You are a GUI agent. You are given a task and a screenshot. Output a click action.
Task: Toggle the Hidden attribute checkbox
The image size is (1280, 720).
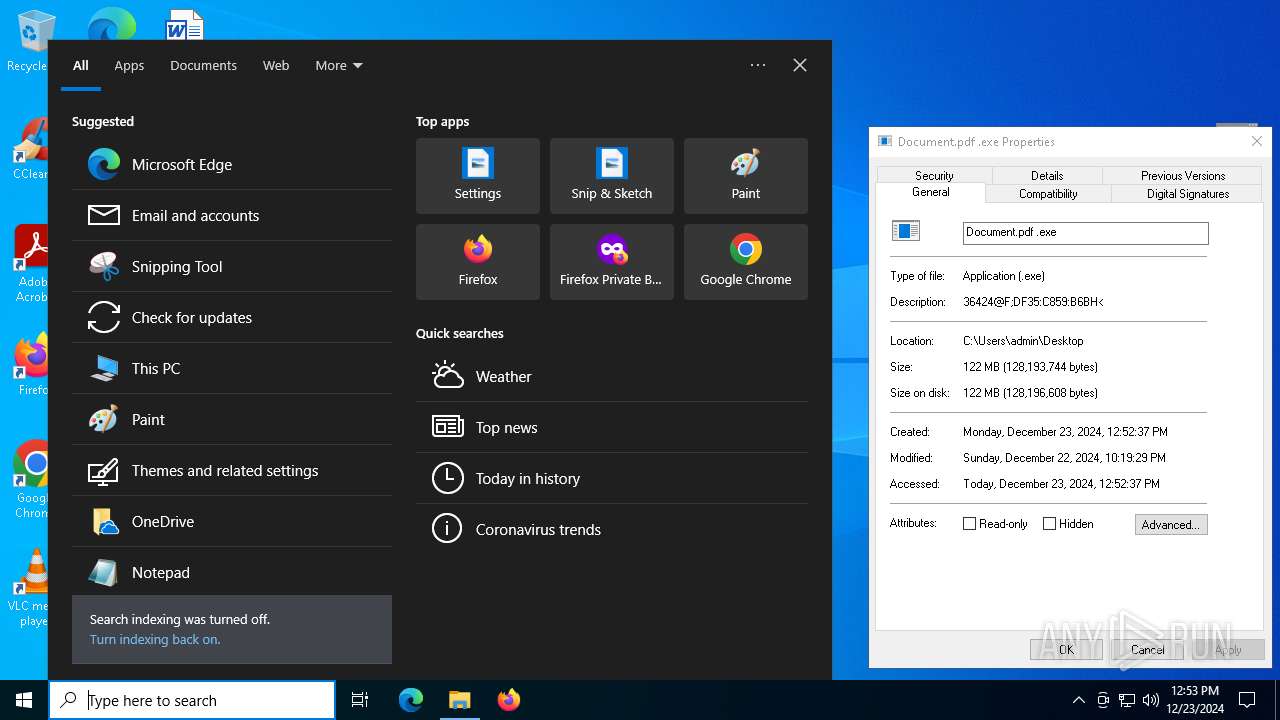1049,524
